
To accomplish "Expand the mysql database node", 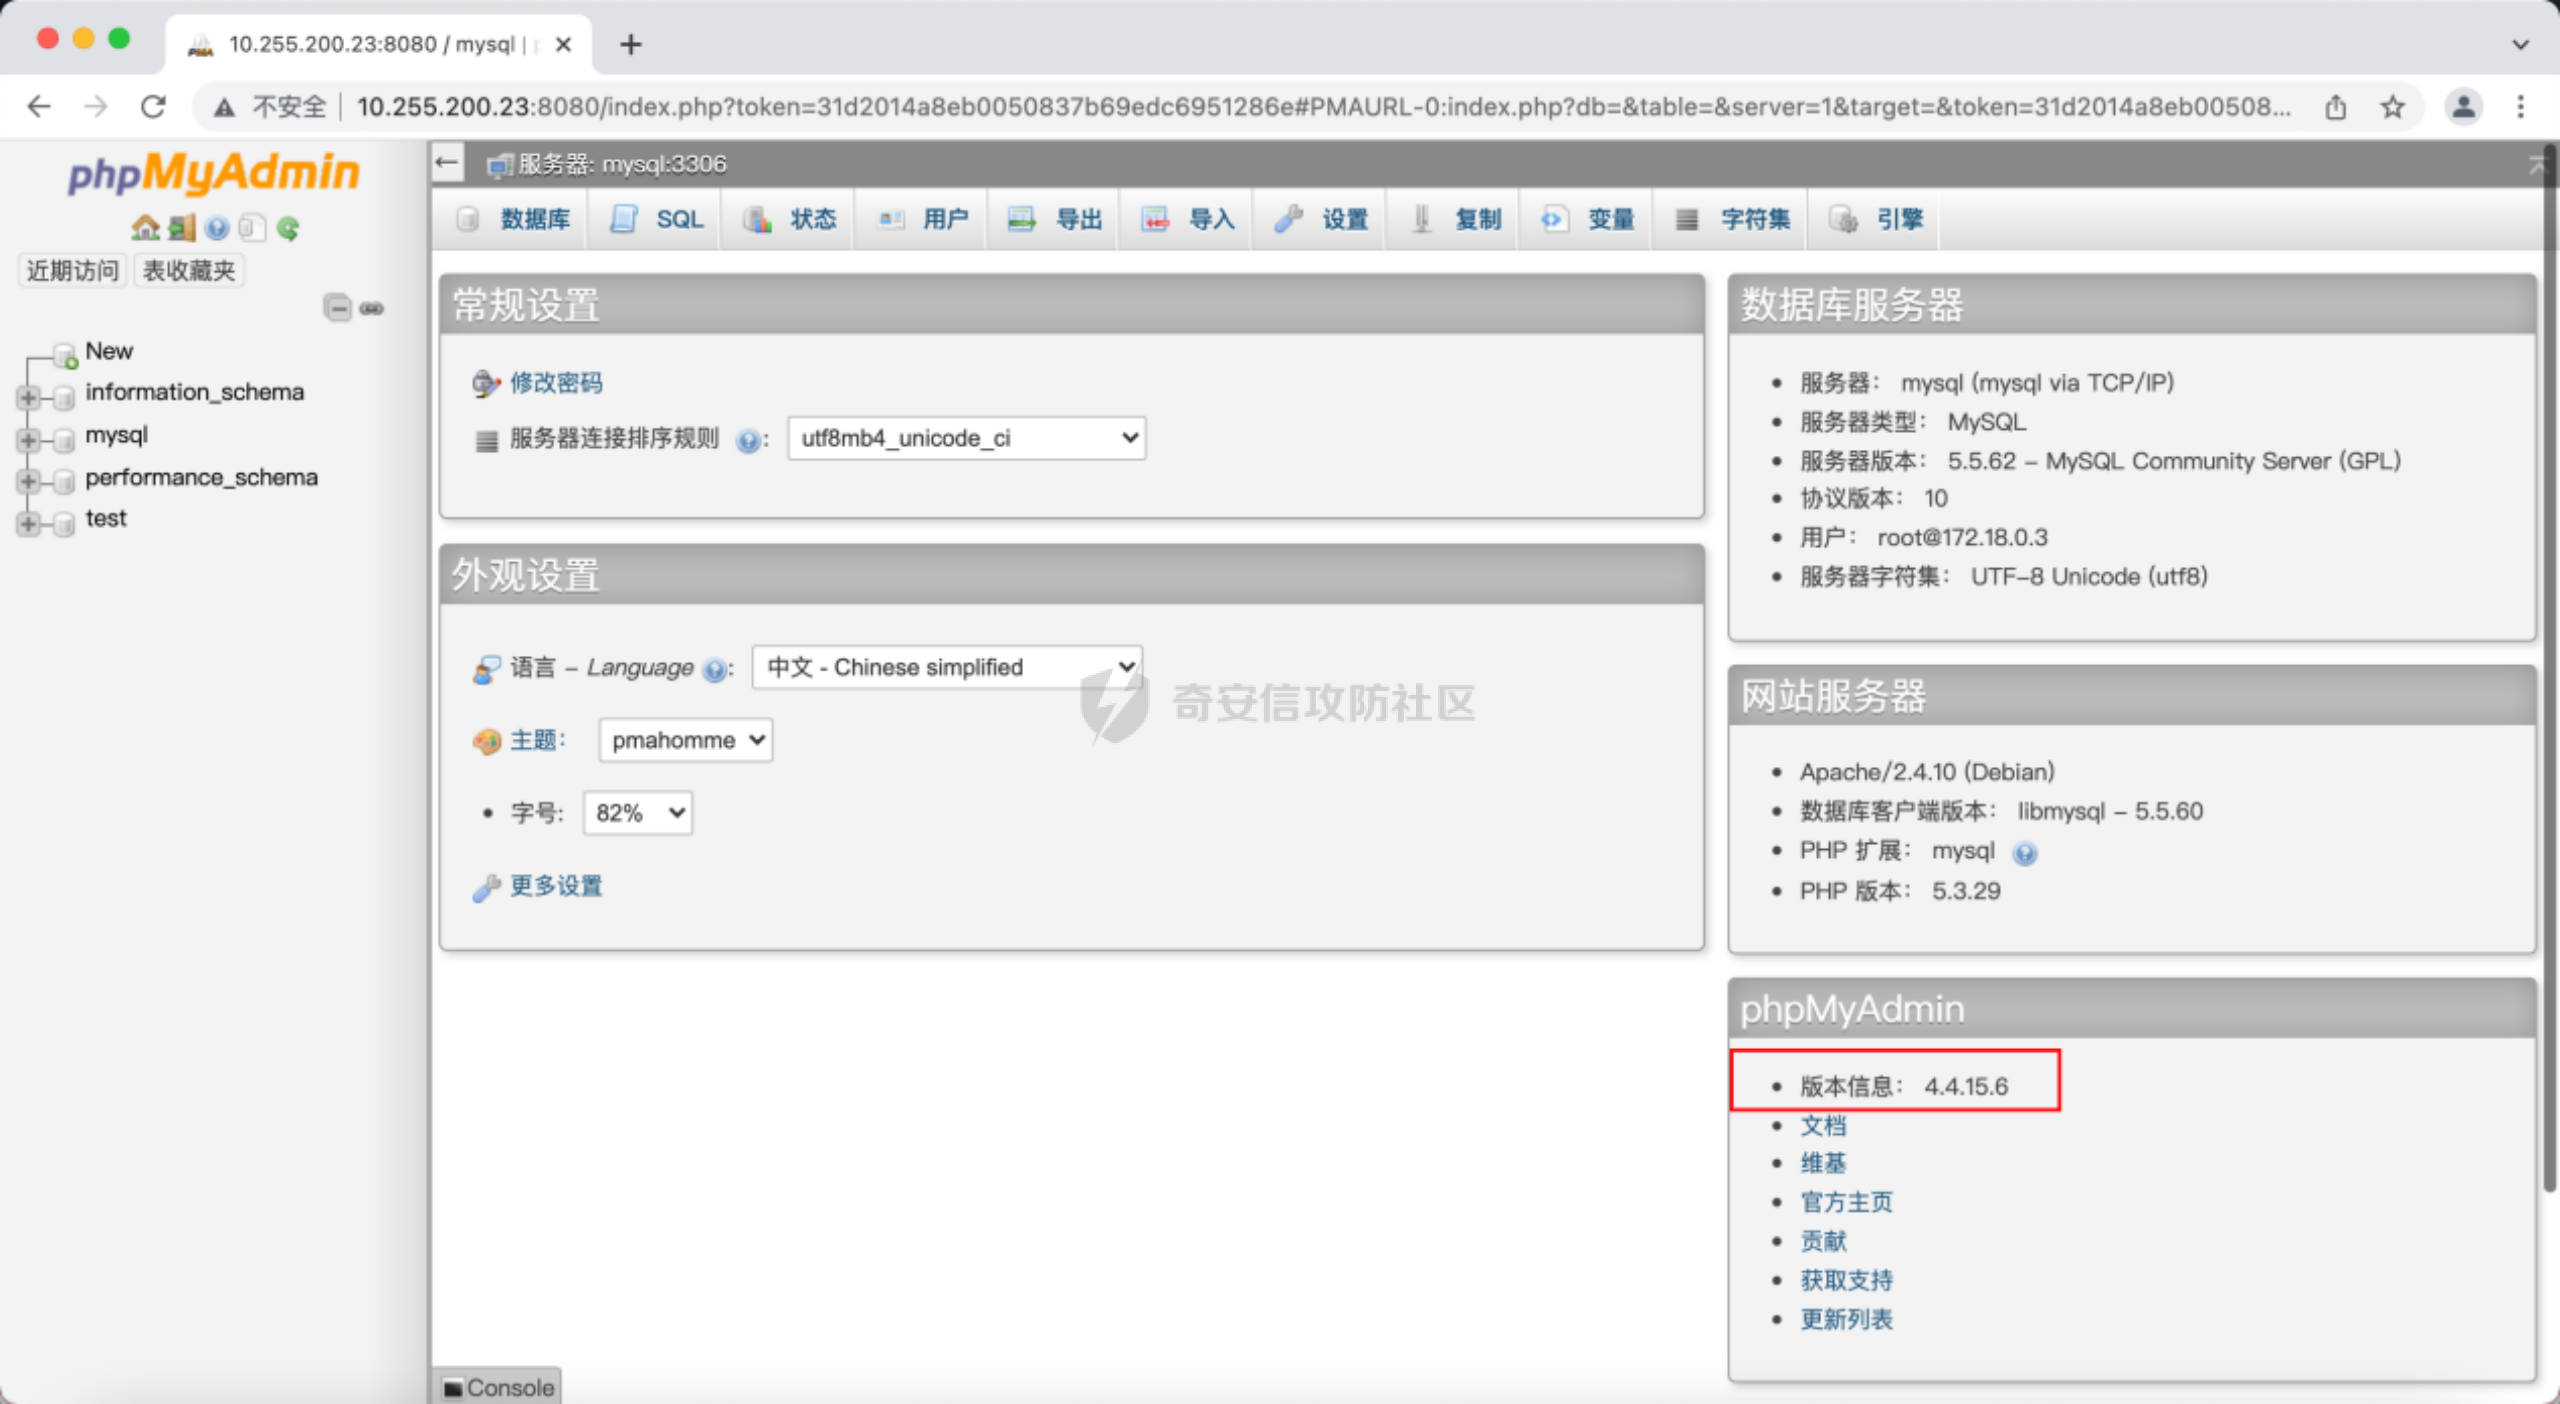I will (x=28, y=439).
